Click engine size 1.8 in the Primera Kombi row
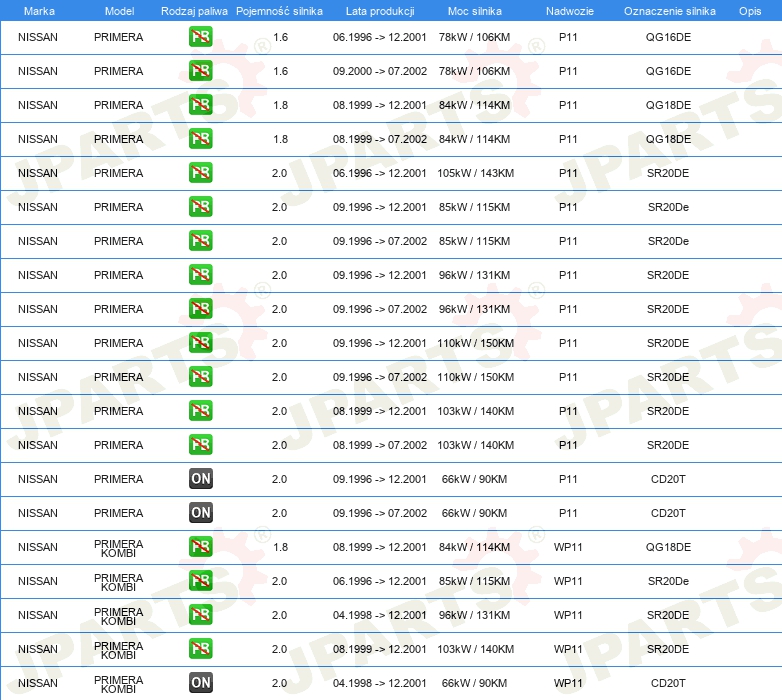This screenshot has width=782, height=700. pos(280,547)
